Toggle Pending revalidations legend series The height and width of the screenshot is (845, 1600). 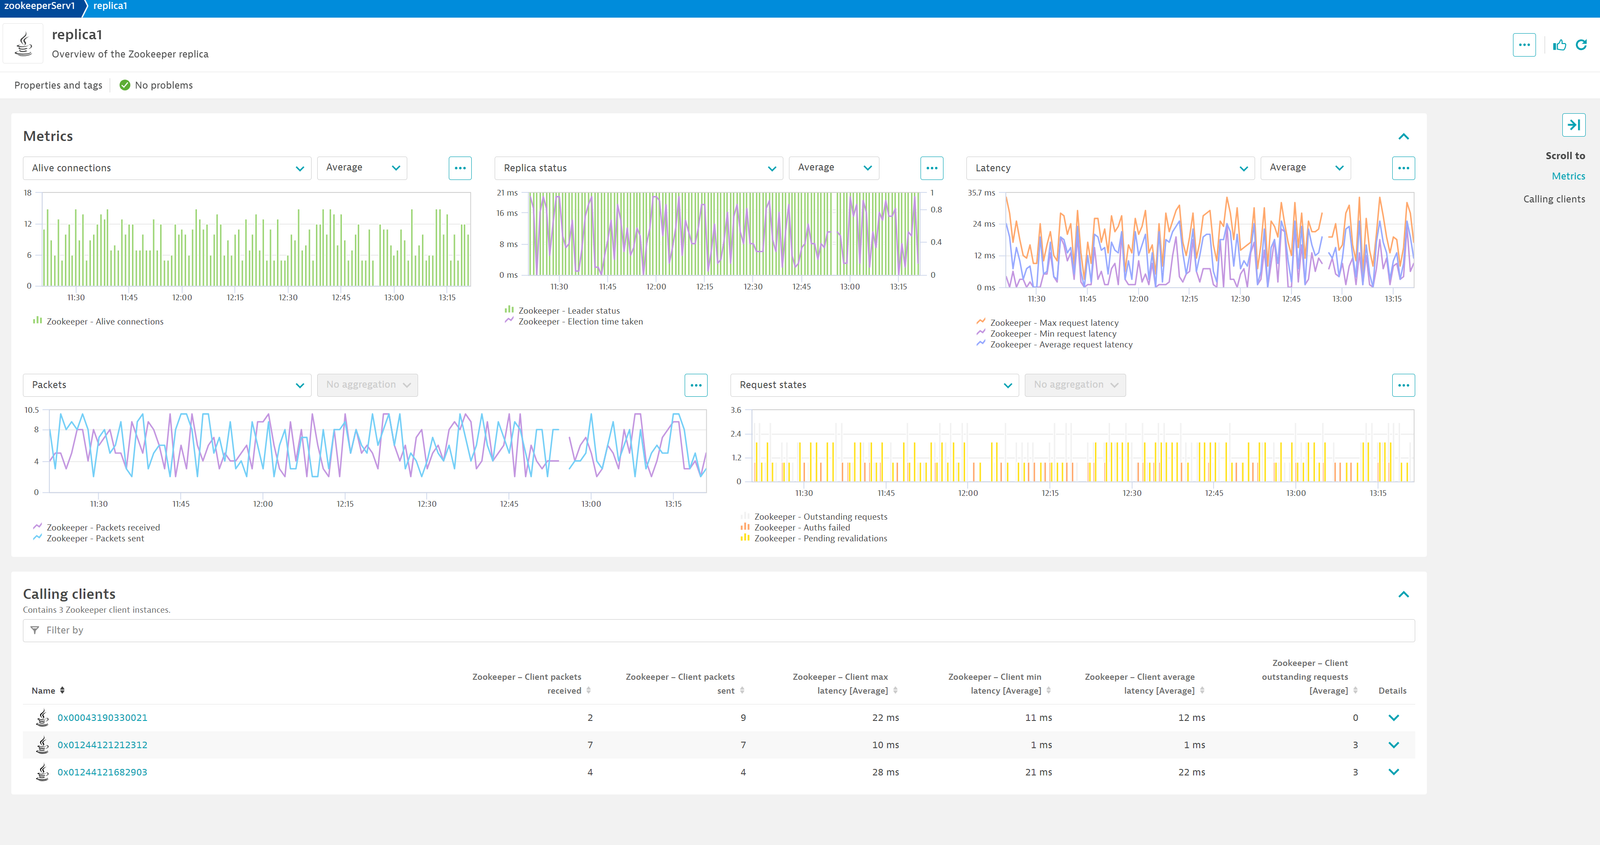pyautogui.click(x=814, y=539)
